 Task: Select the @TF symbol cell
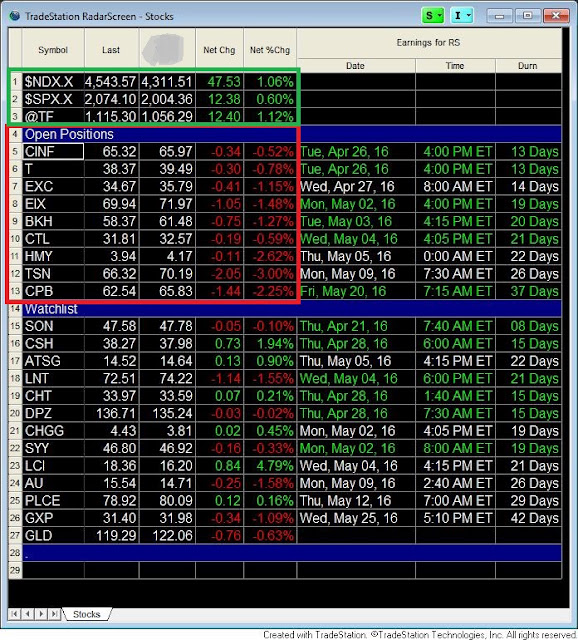click(x=53, y=116)
